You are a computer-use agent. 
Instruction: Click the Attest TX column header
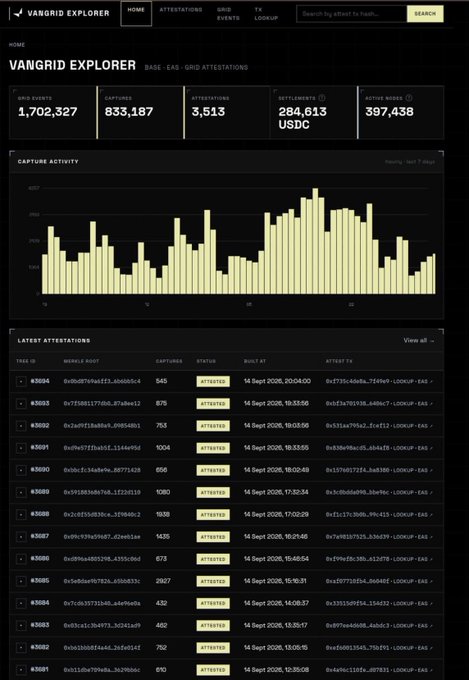pyautogui.click(x=338, y=361)
